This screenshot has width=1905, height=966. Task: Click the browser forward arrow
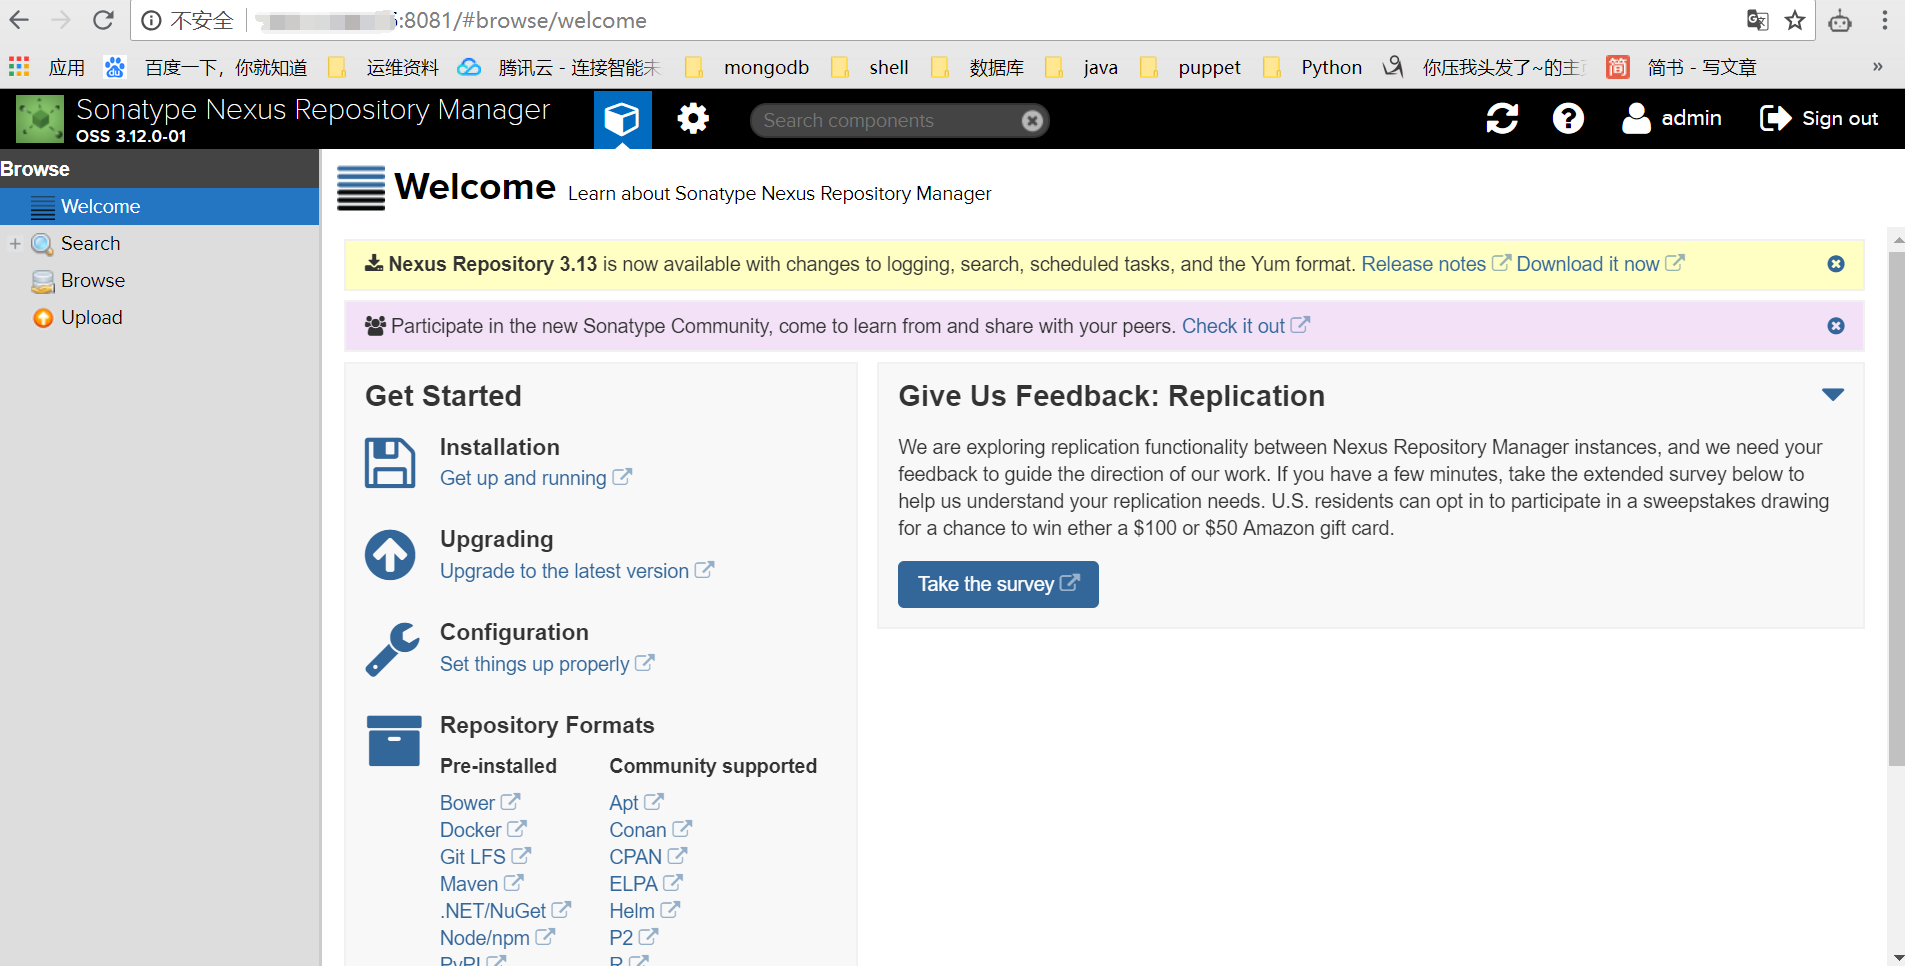[61, 20]
